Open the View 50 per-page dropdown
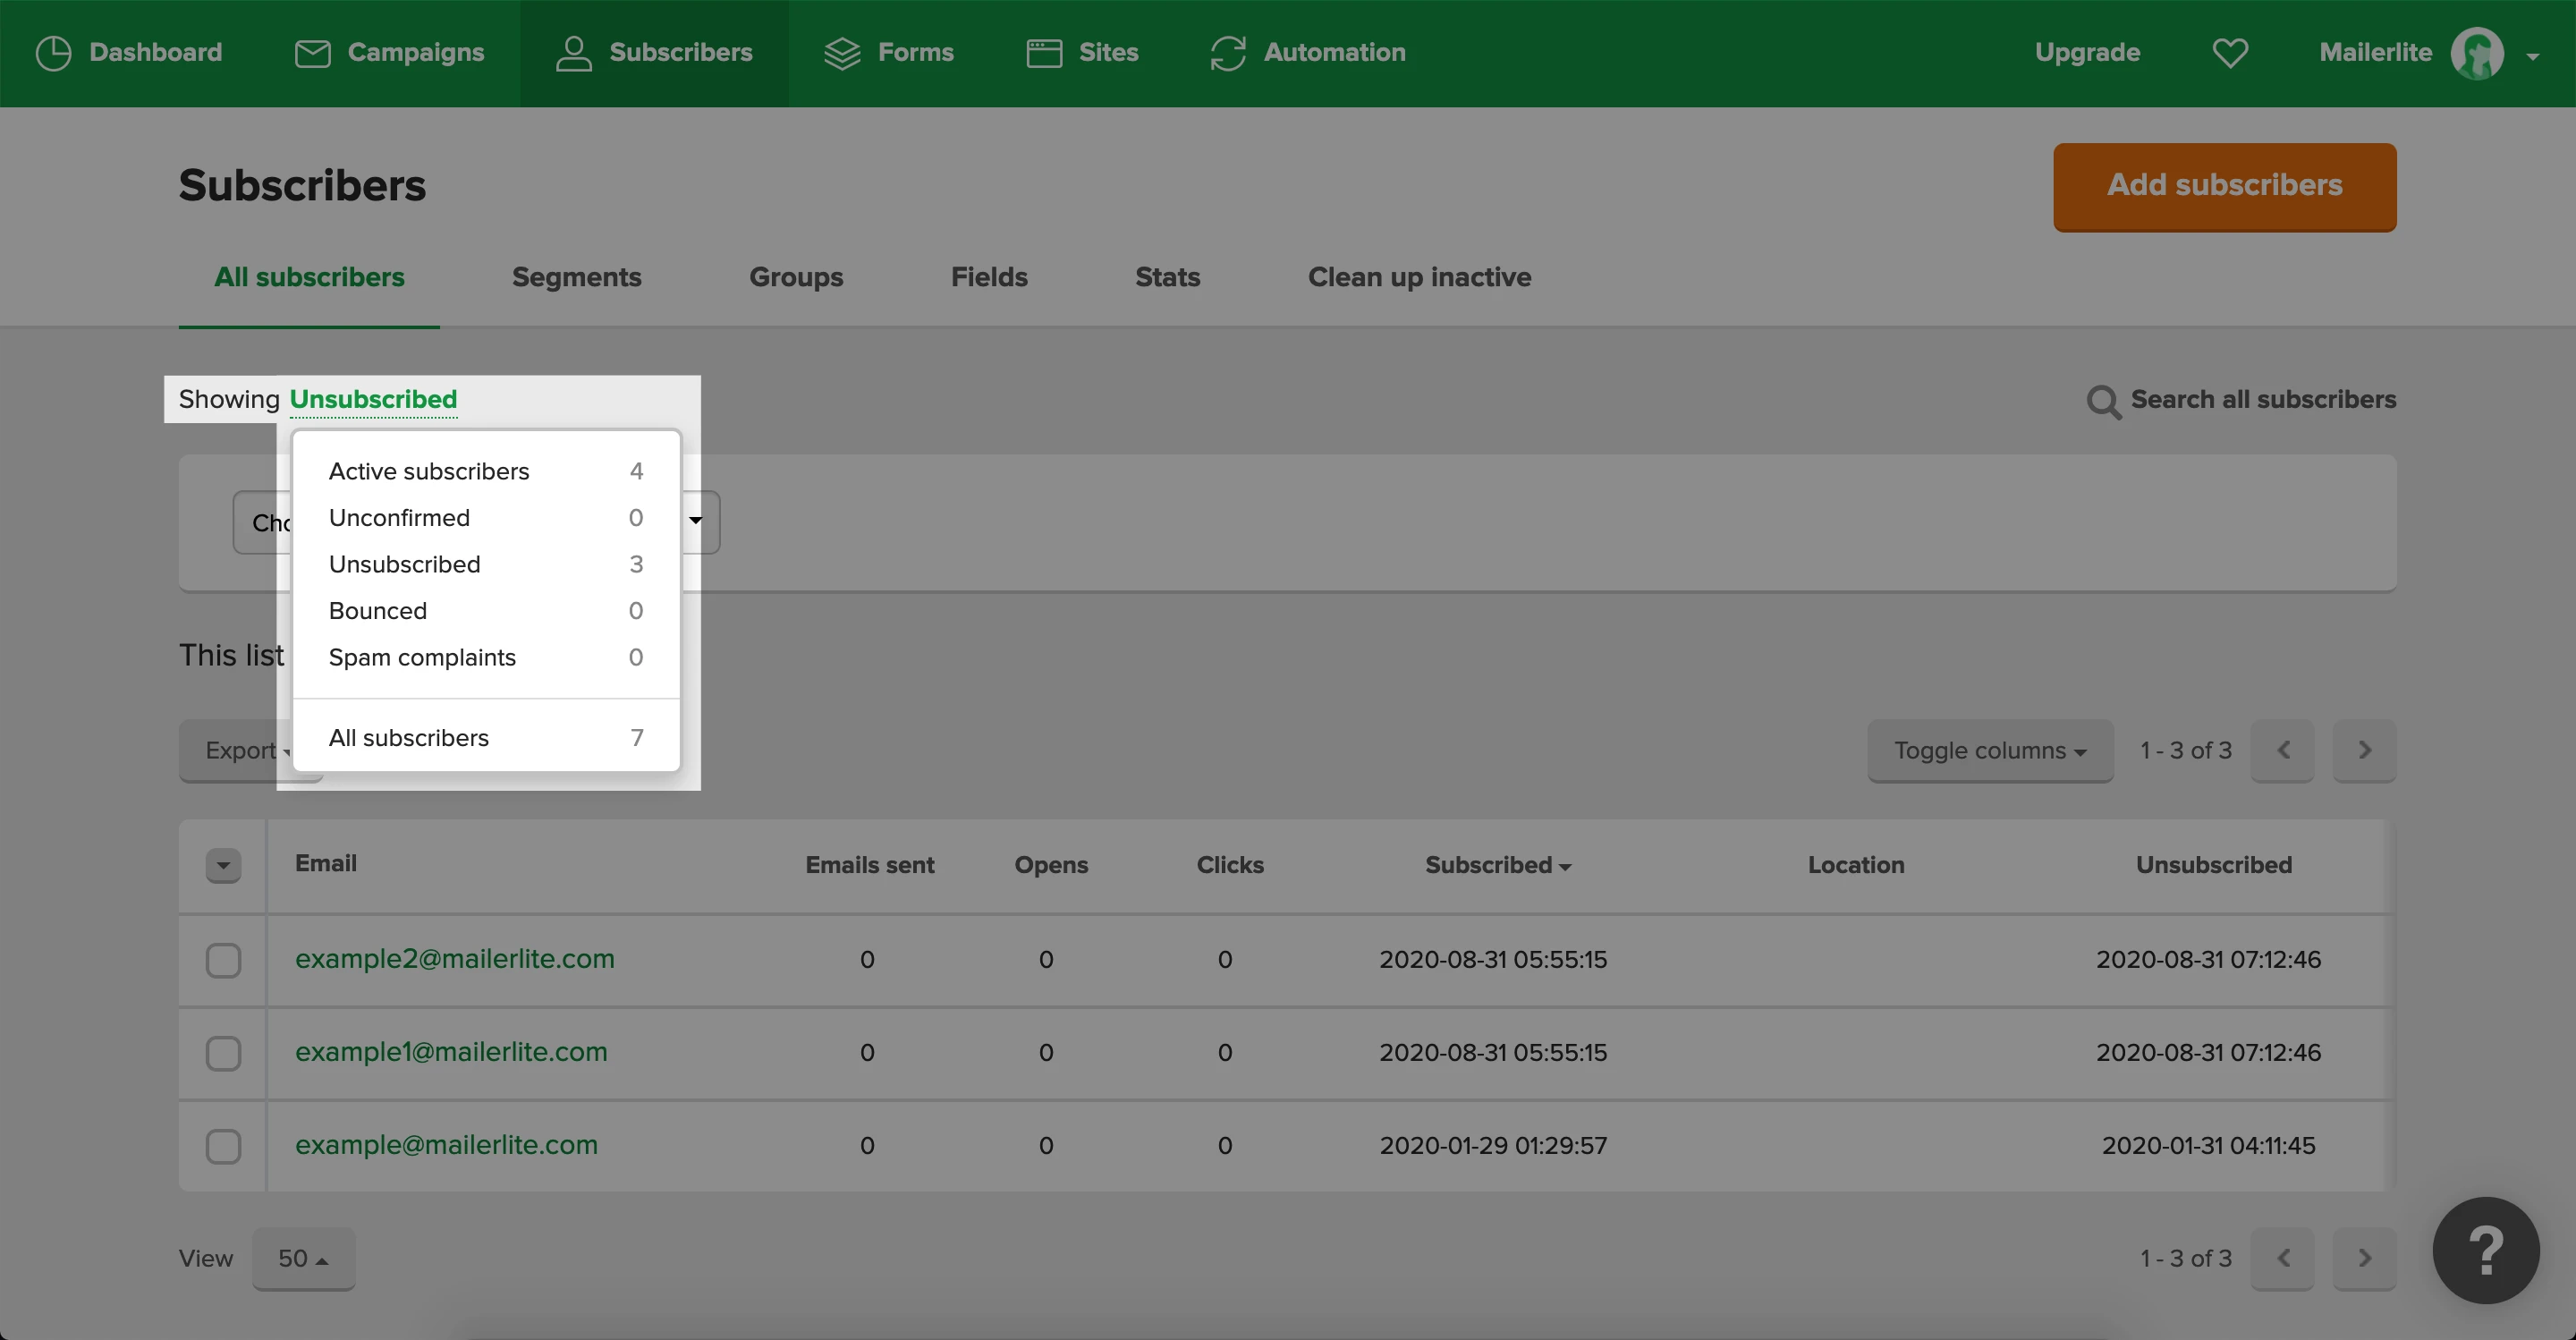This screenshot has width=2576, height=1340. (303, 1258)
